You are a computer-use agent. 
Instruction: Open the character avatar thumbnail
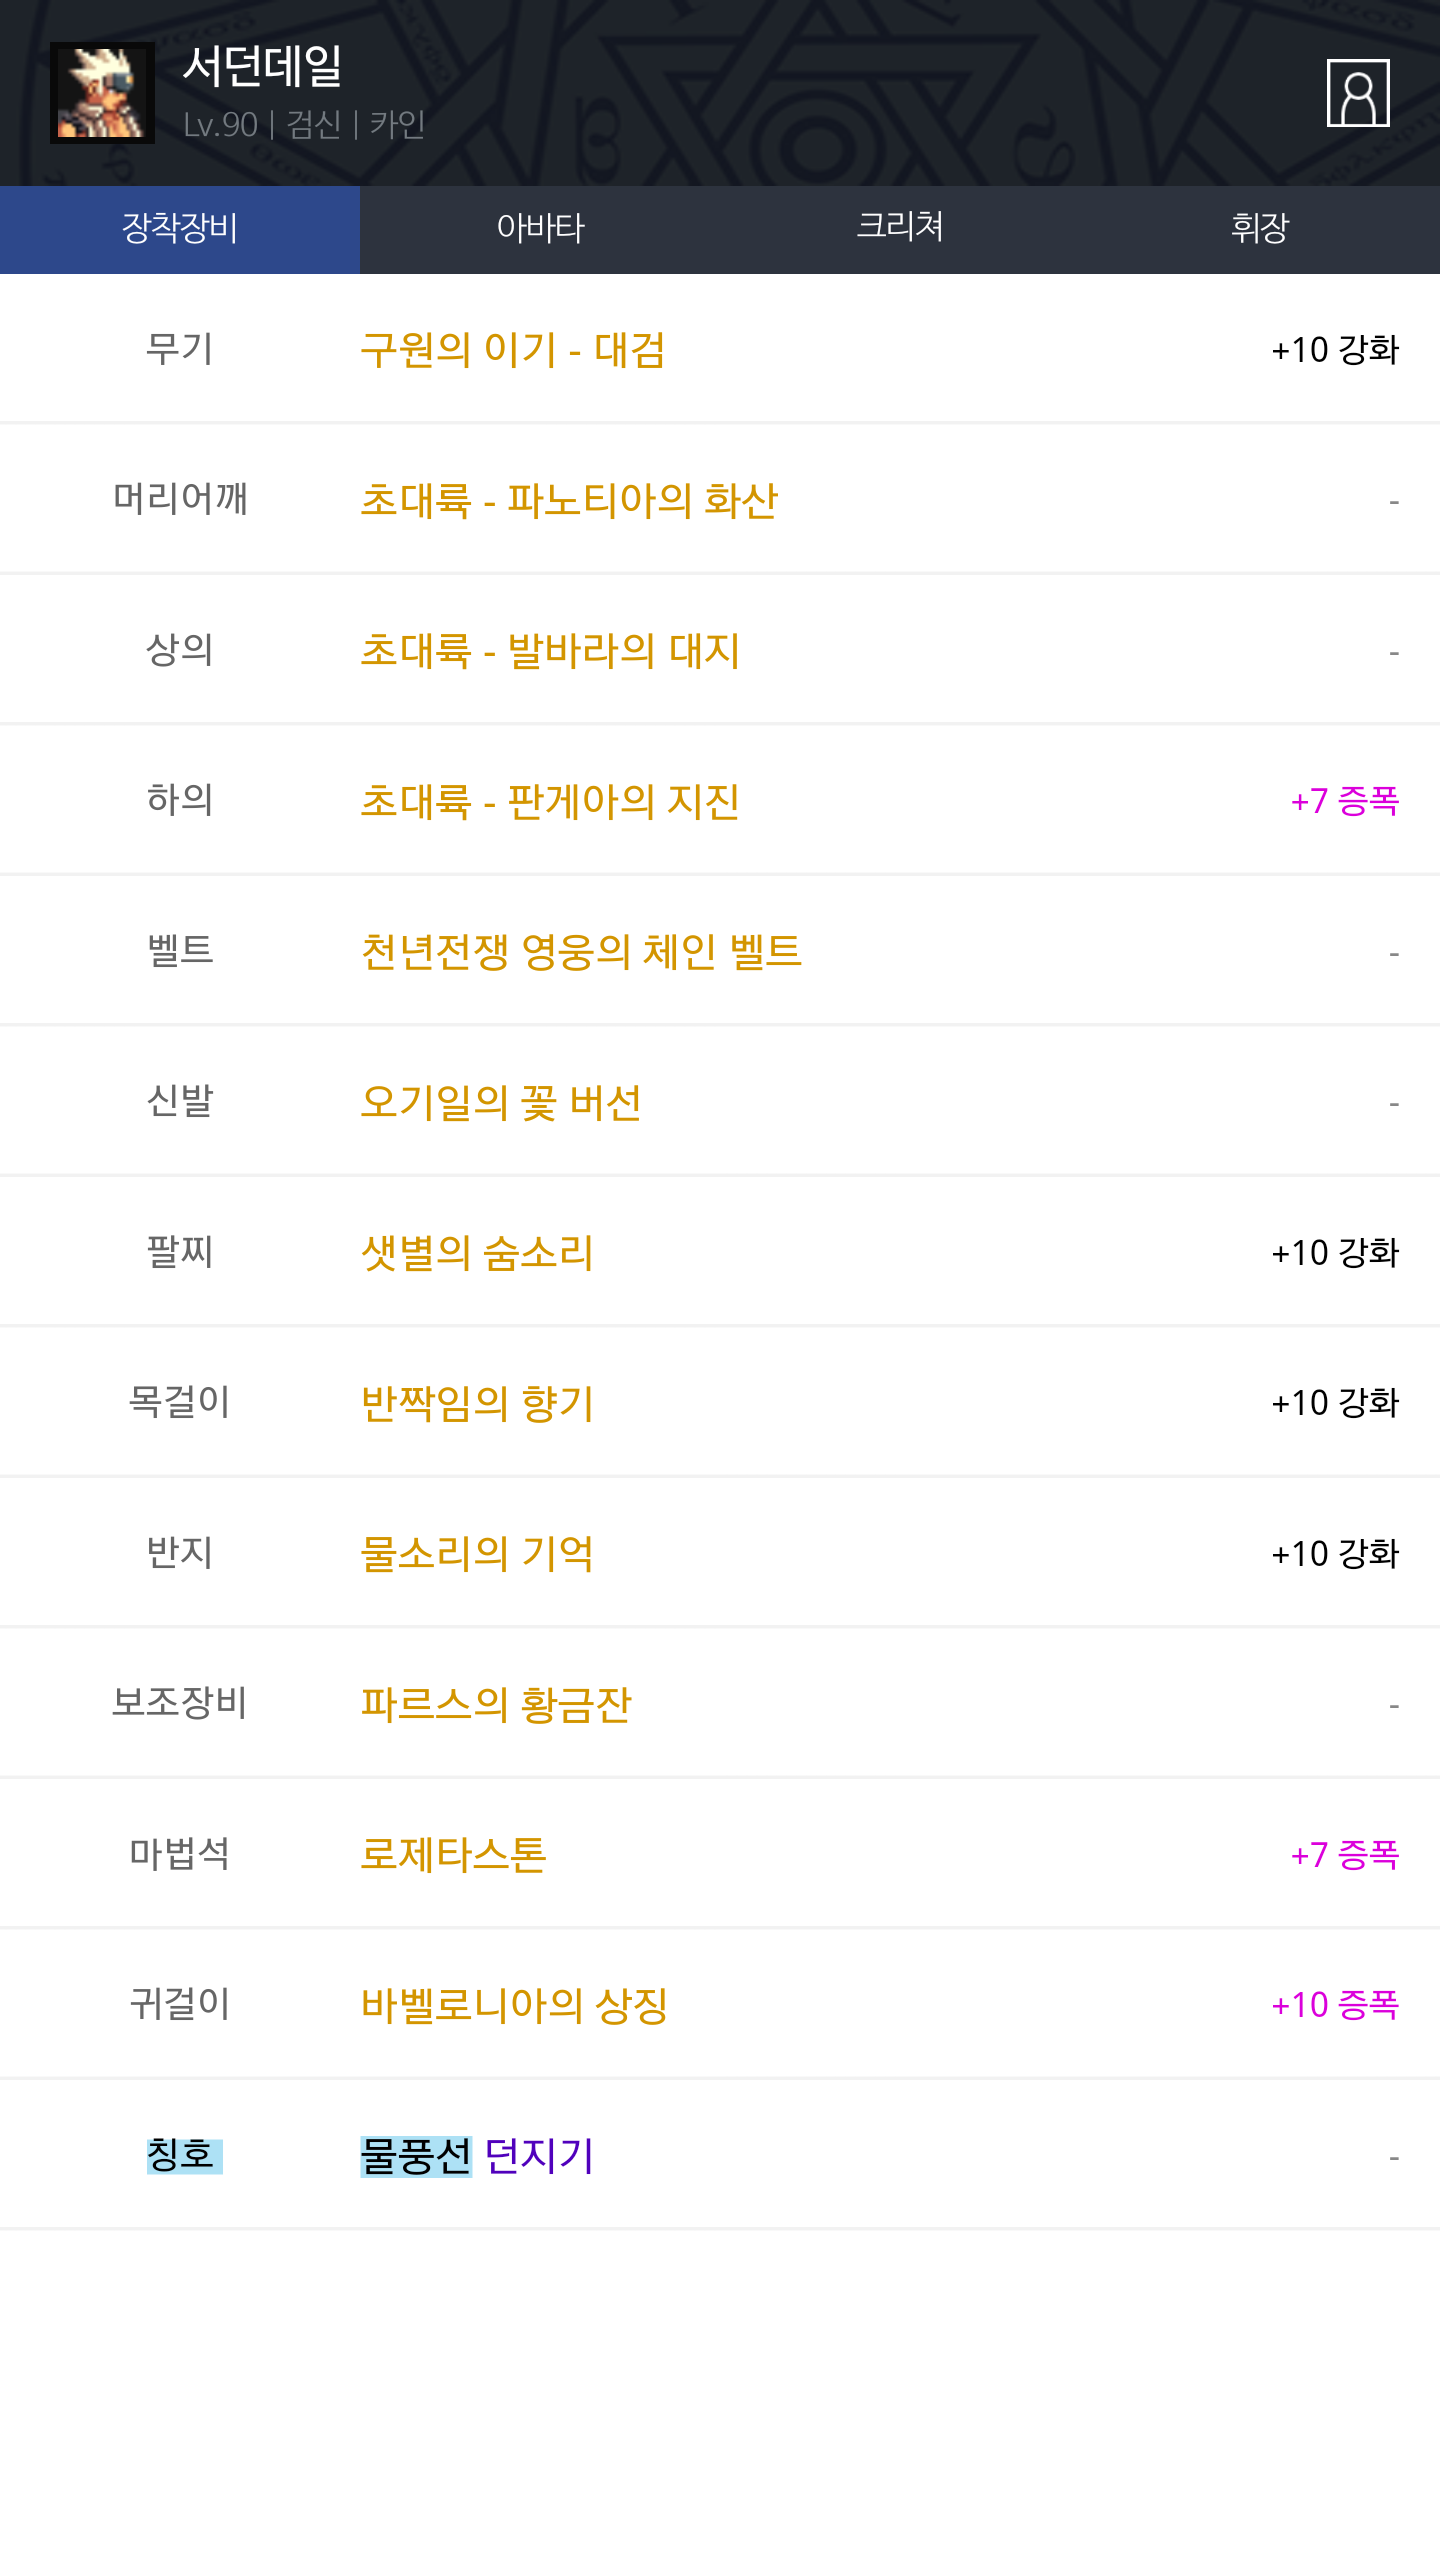102,93
